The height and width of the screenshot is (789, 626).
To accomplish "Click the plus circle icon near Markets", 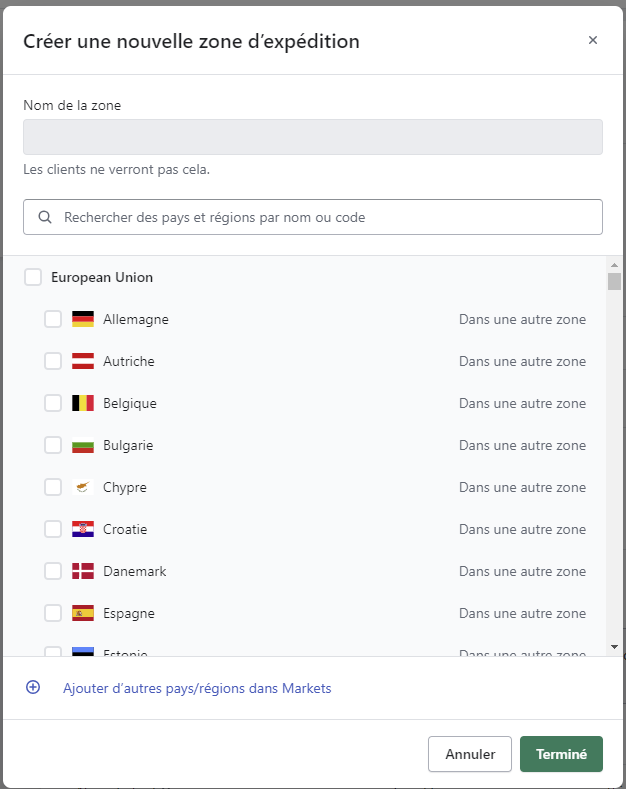I will 33,688.
